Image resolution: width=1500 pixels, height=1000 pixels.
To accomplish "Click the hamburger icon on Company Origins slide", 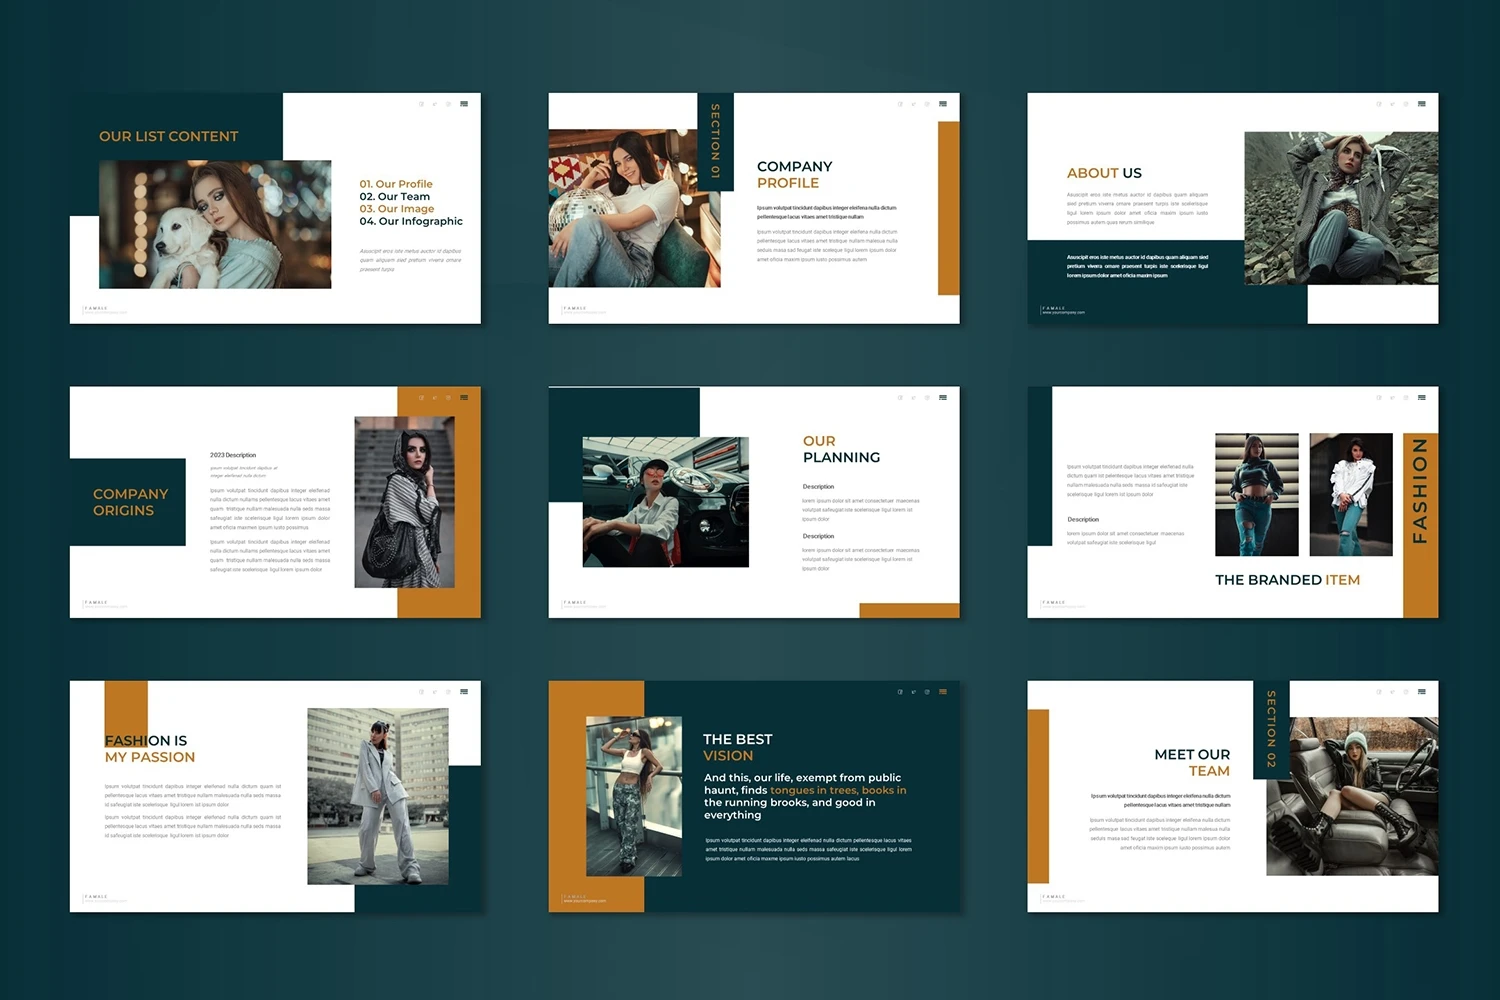I will click(464, 398).
